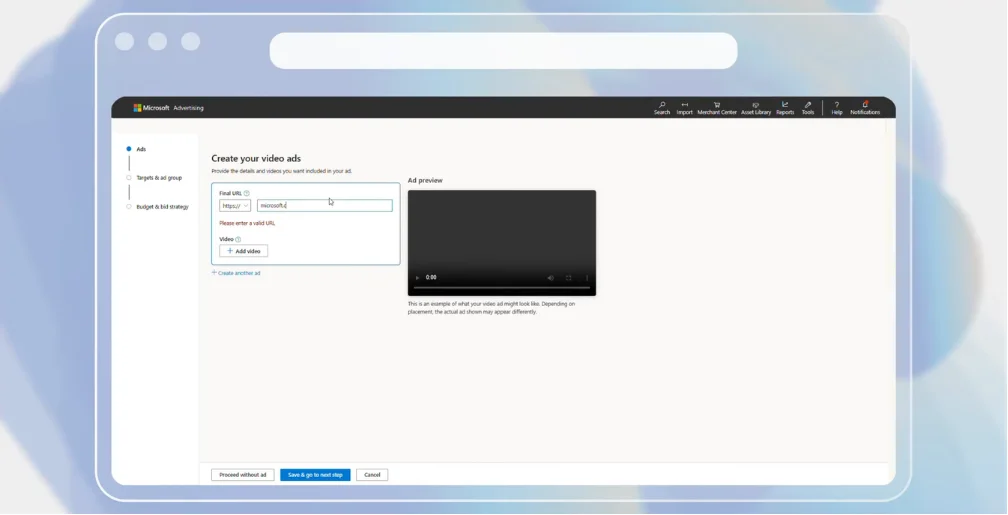The image size is (1008, 515).
Task: Cancel the video ad creation
Action: tap(372, 475)
